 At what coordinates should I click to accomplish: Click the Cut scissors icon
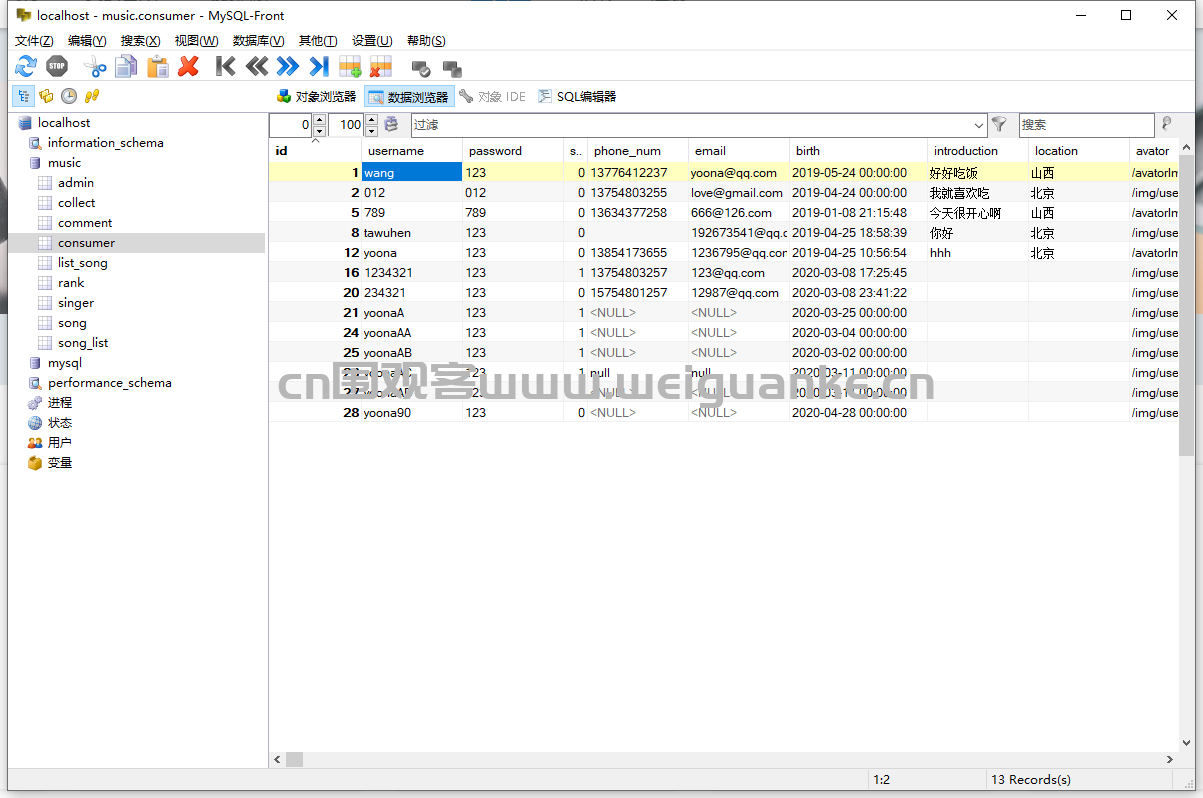[x=95, y=67]
